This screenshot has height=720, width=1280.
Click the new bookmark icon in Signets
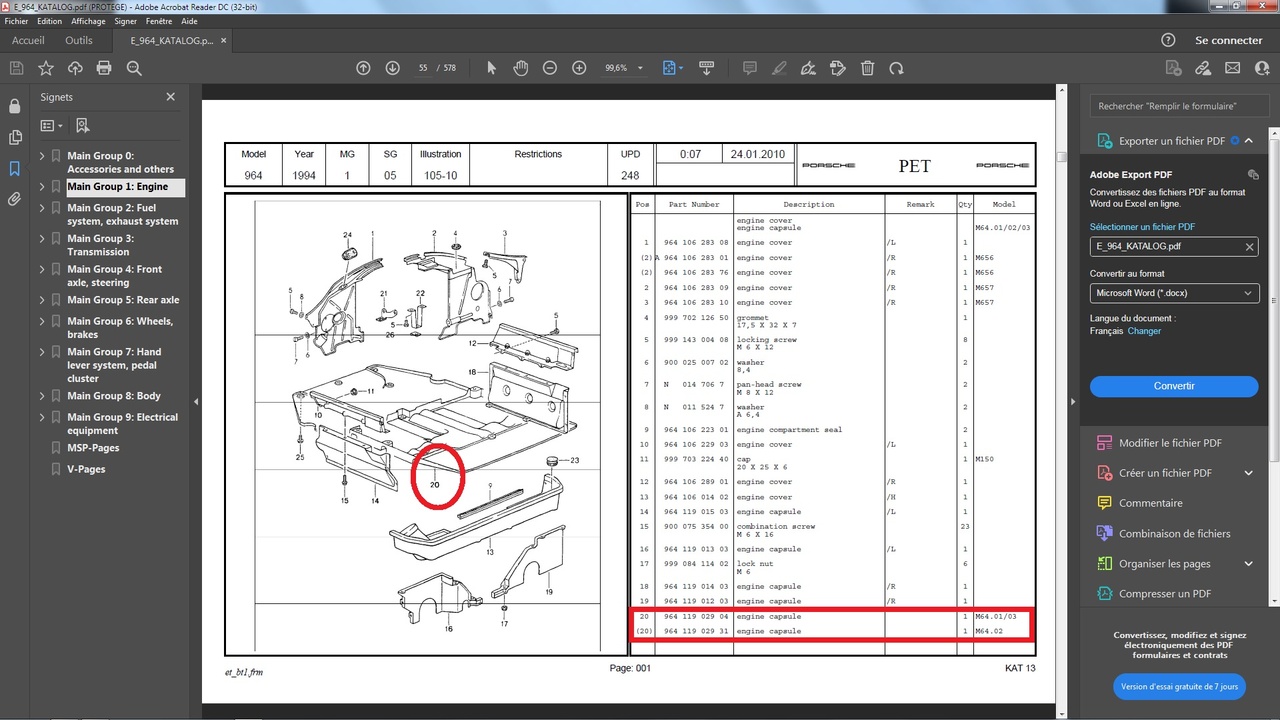(x=82, y=126)
